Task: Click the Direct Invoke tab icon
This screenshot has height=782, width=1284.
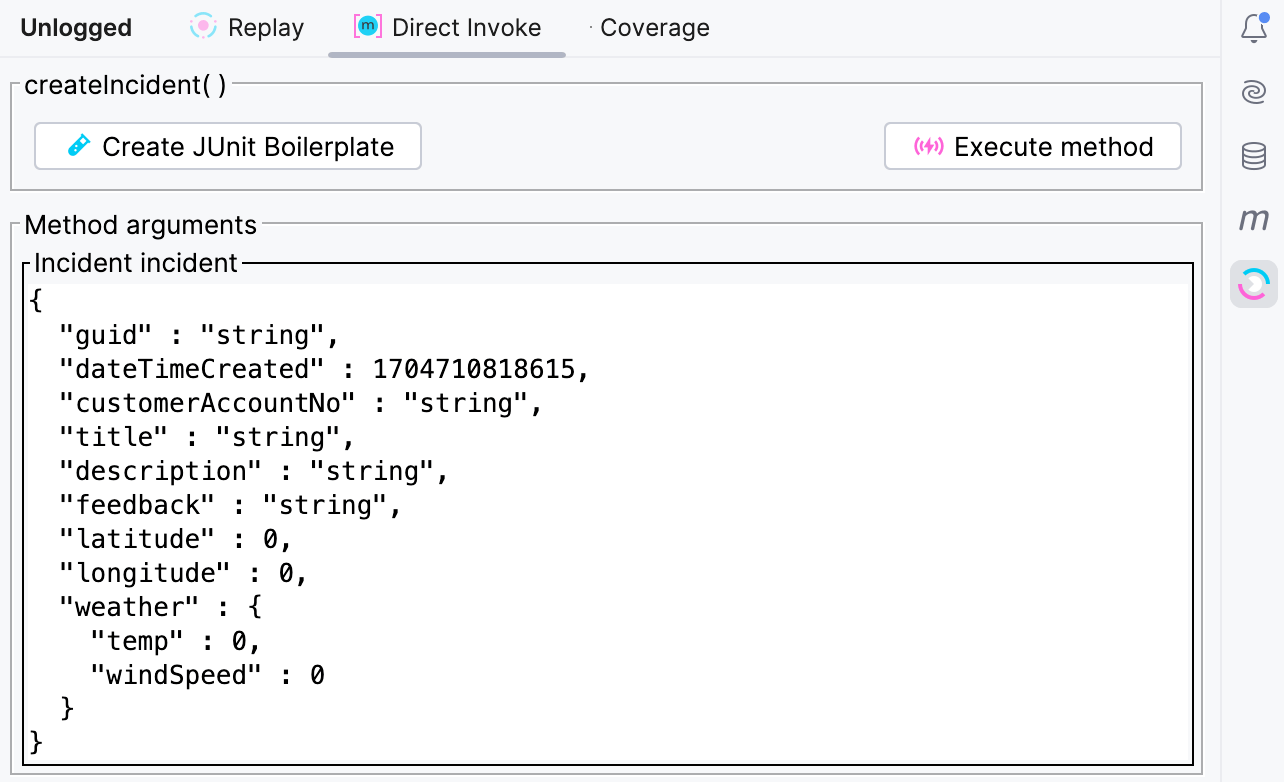Action: point(368,27)
